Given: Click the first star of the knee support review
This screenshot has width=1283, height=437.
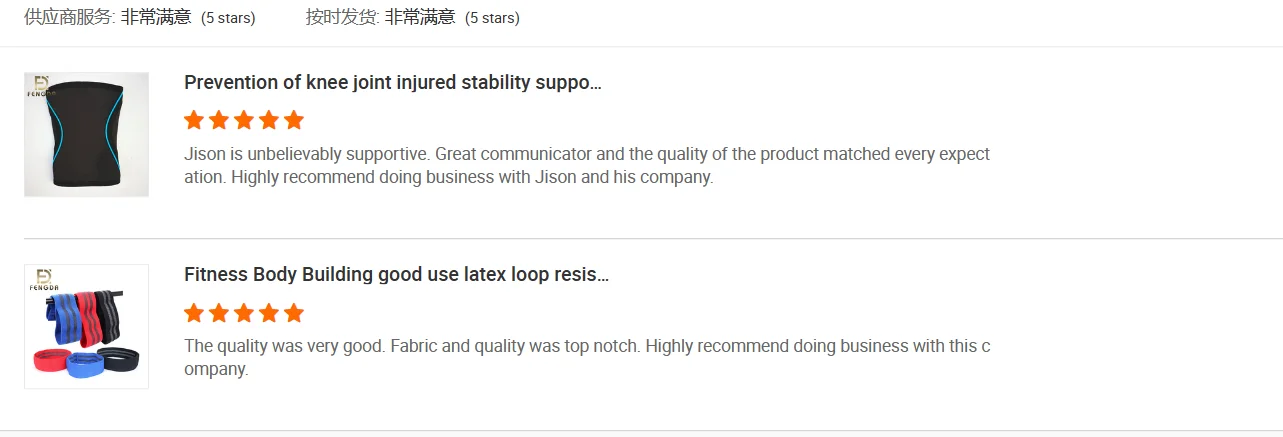Looking at the screenshot, I should tap(194, 121).
